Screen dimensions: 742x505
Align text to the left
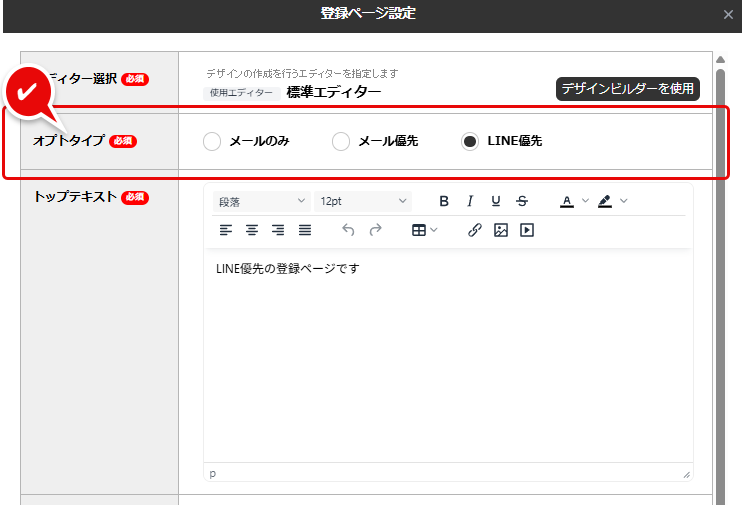pyautogui.click(x=226, y=230)
